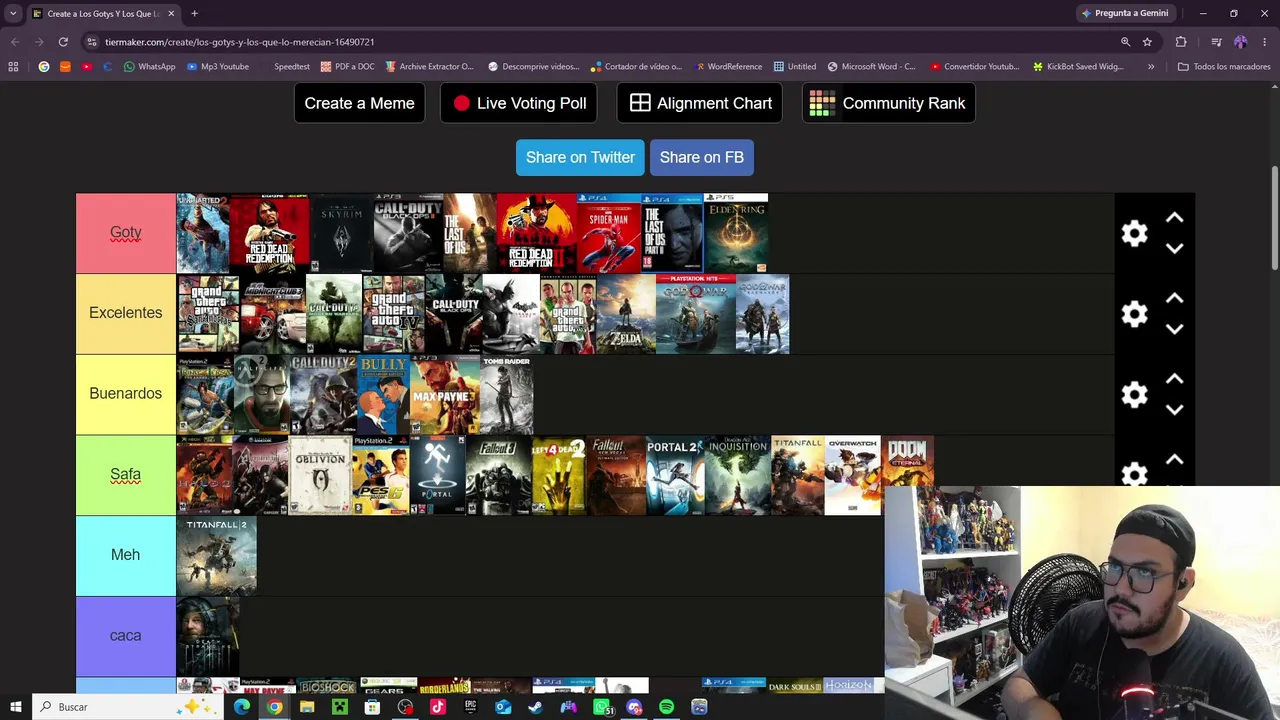Viewport: 1280px width, 720px height.
Task: Move the Goty tier down
Action: pyautogui.click(x=1175, y=248)
